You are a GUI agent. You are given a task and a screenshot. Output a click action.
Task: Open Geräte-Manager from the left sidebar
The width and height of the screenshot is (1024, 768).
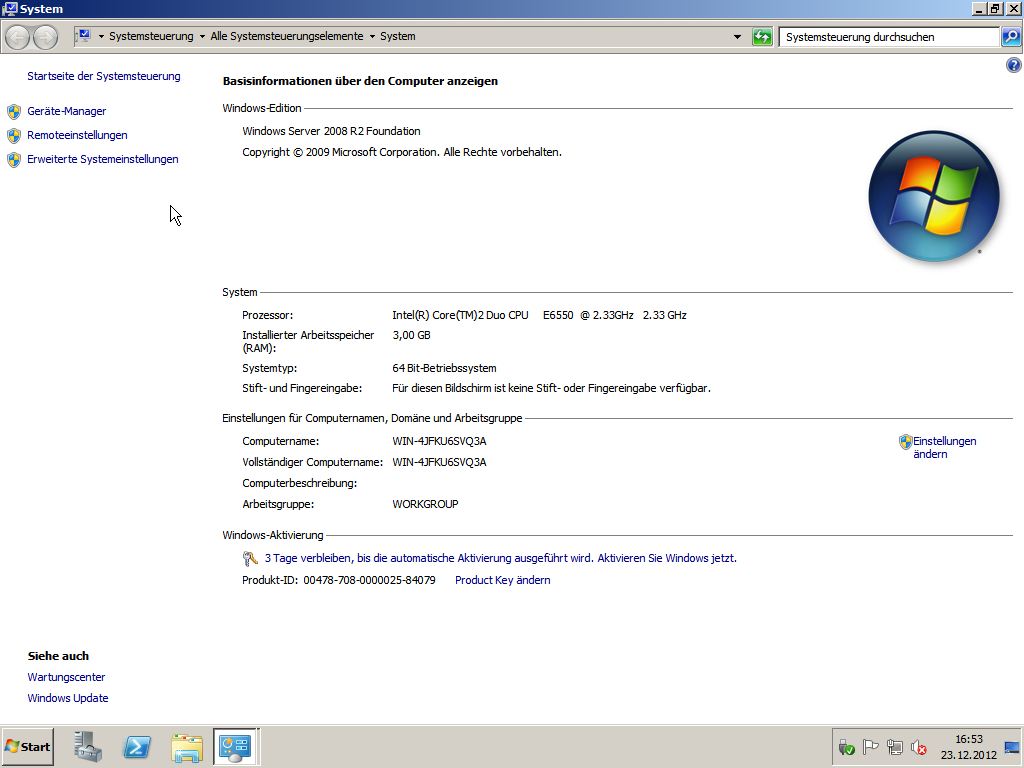point(66,111)
